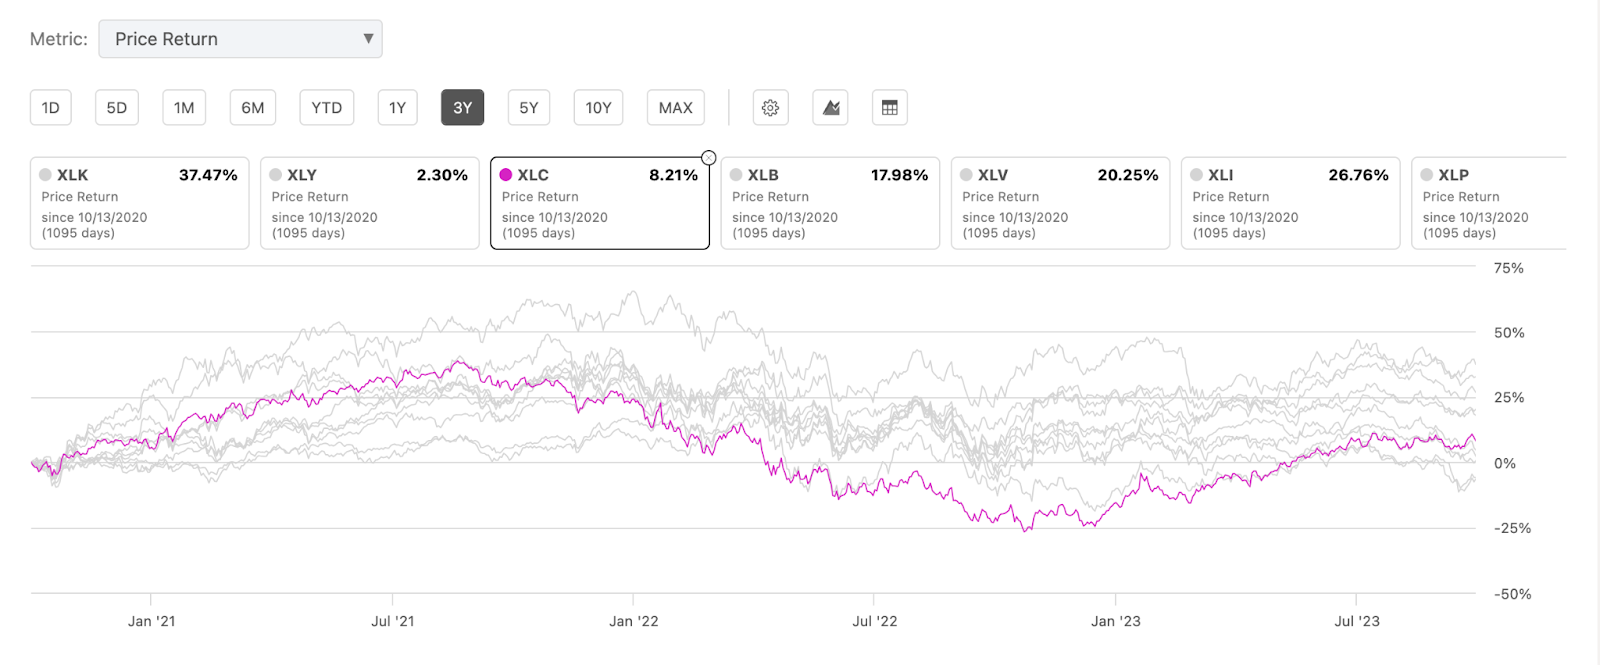The width and height of the screenshot is (1600, 665).
Task: Click the 26.76% return value
Action: (1358, 175)
